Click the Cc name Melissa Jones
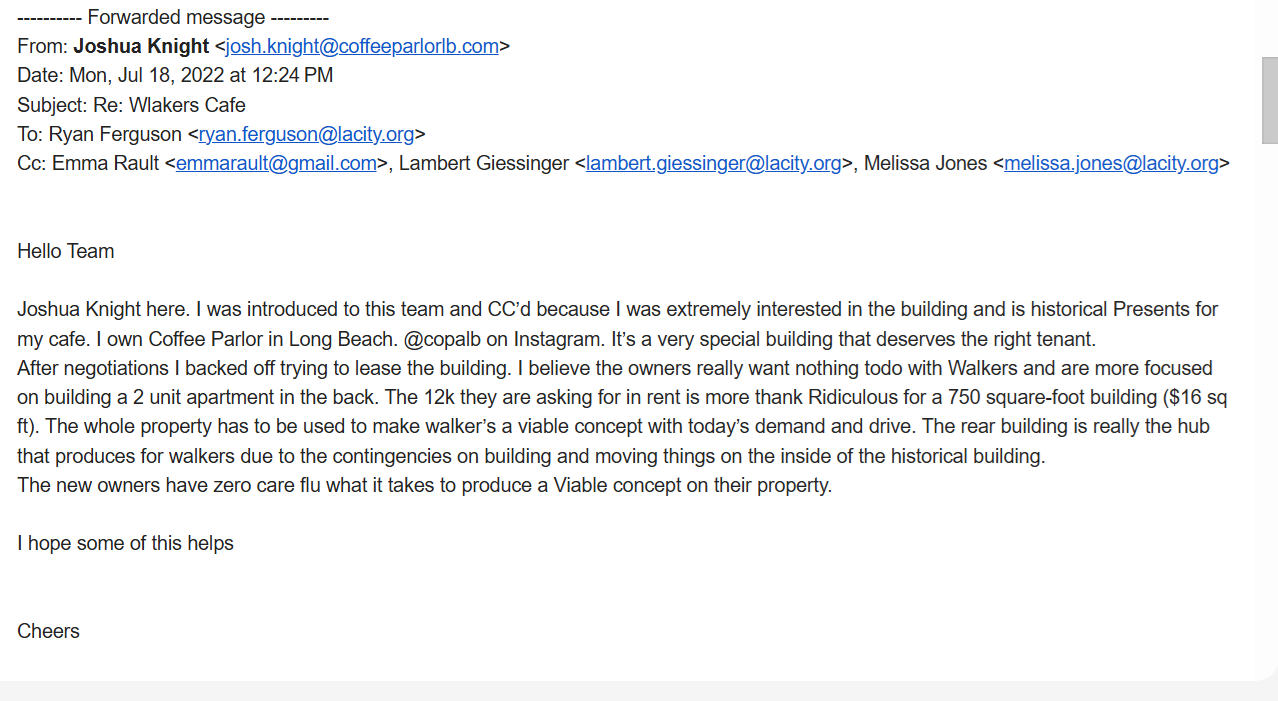The width and height of the screenshot is (1278, 701). point(925,163)
